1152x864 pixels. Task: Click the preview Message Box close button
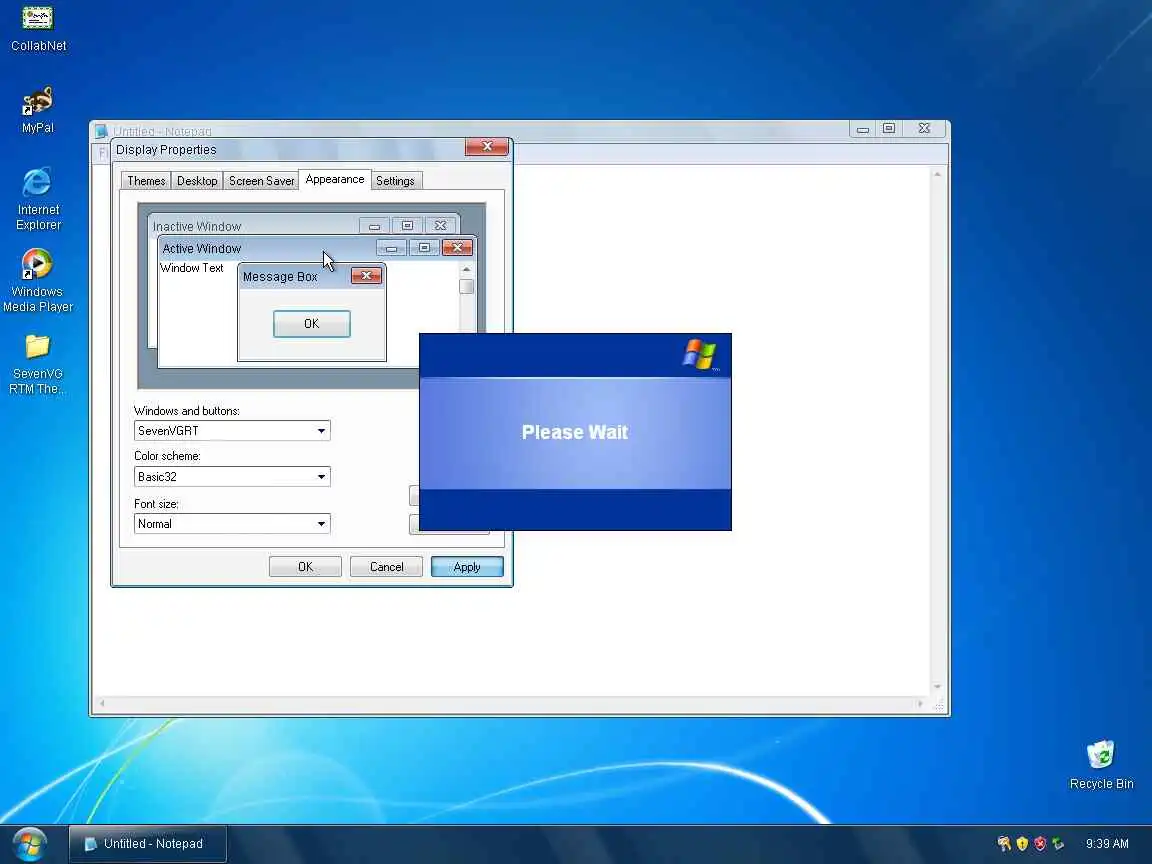click(366, 276)
